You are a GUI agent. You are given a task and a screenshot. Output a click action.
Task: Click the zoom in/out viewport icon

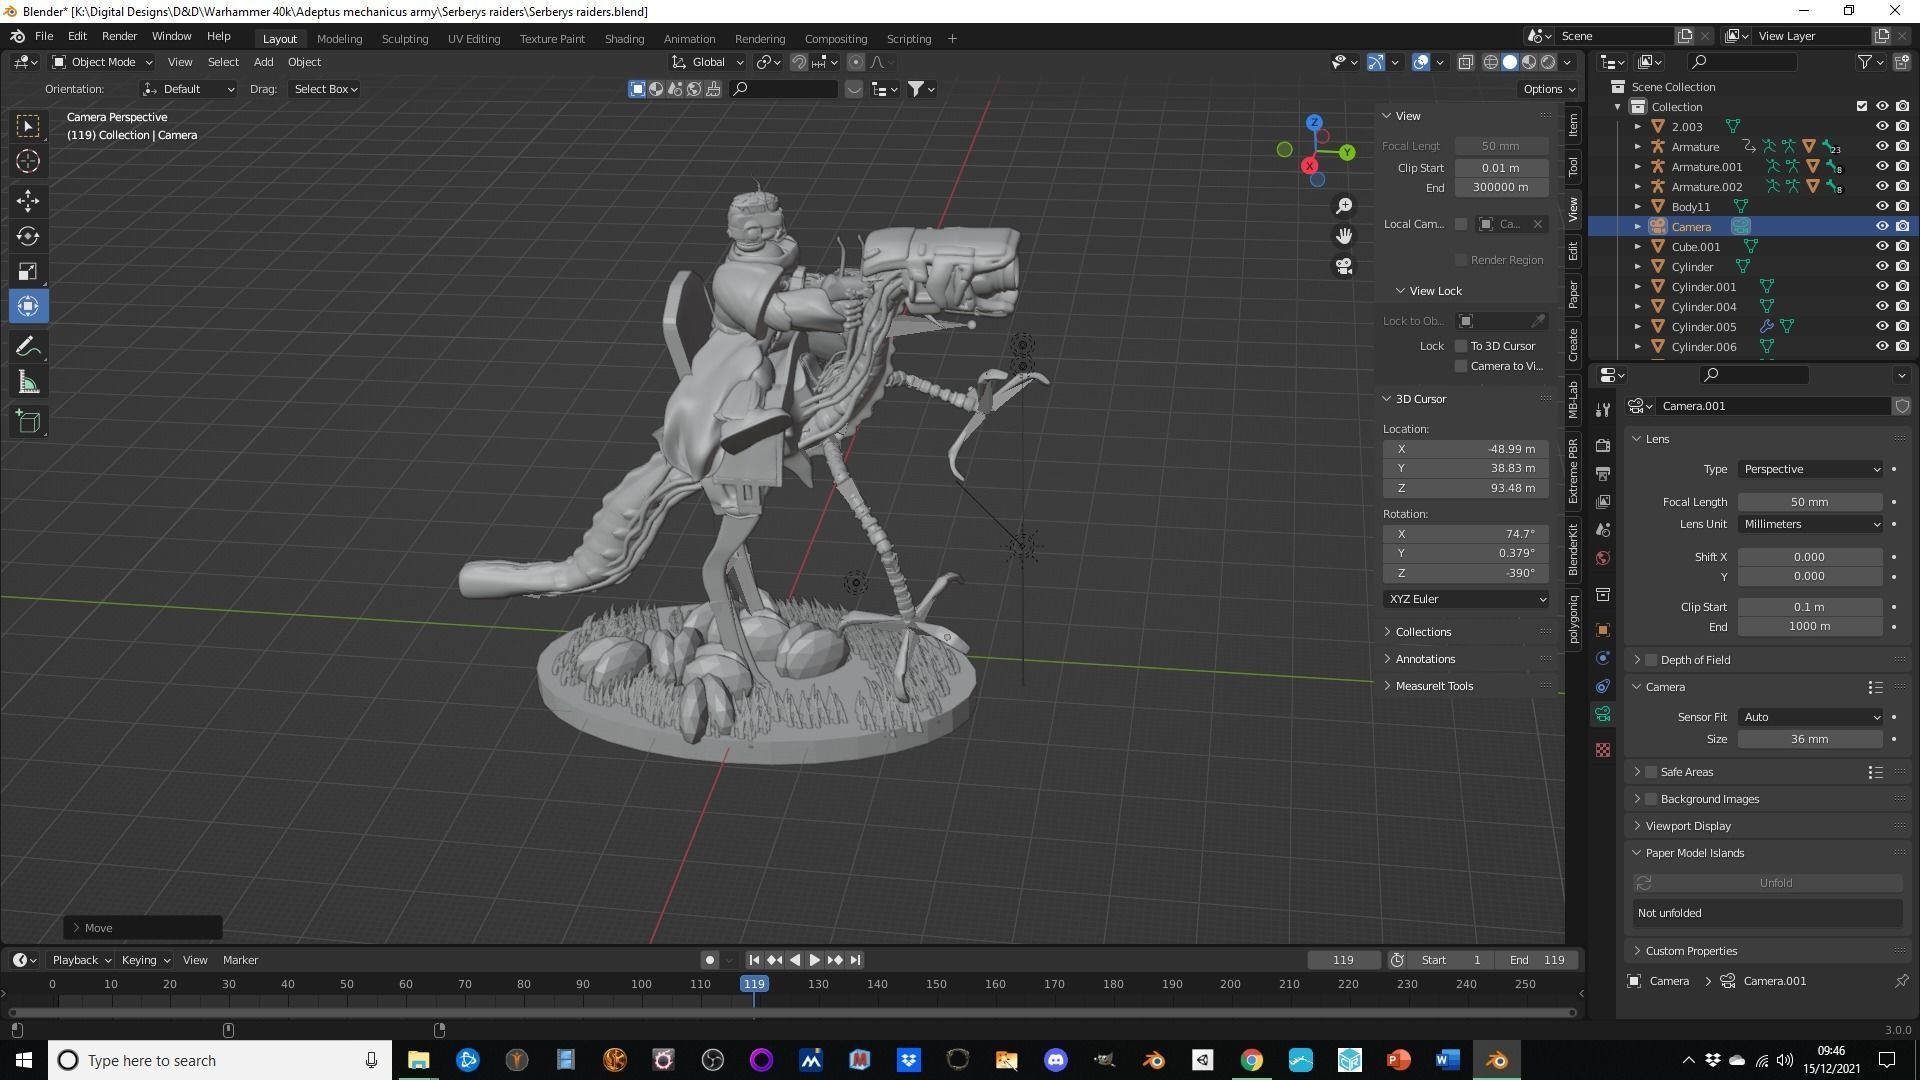(1344, 206)
